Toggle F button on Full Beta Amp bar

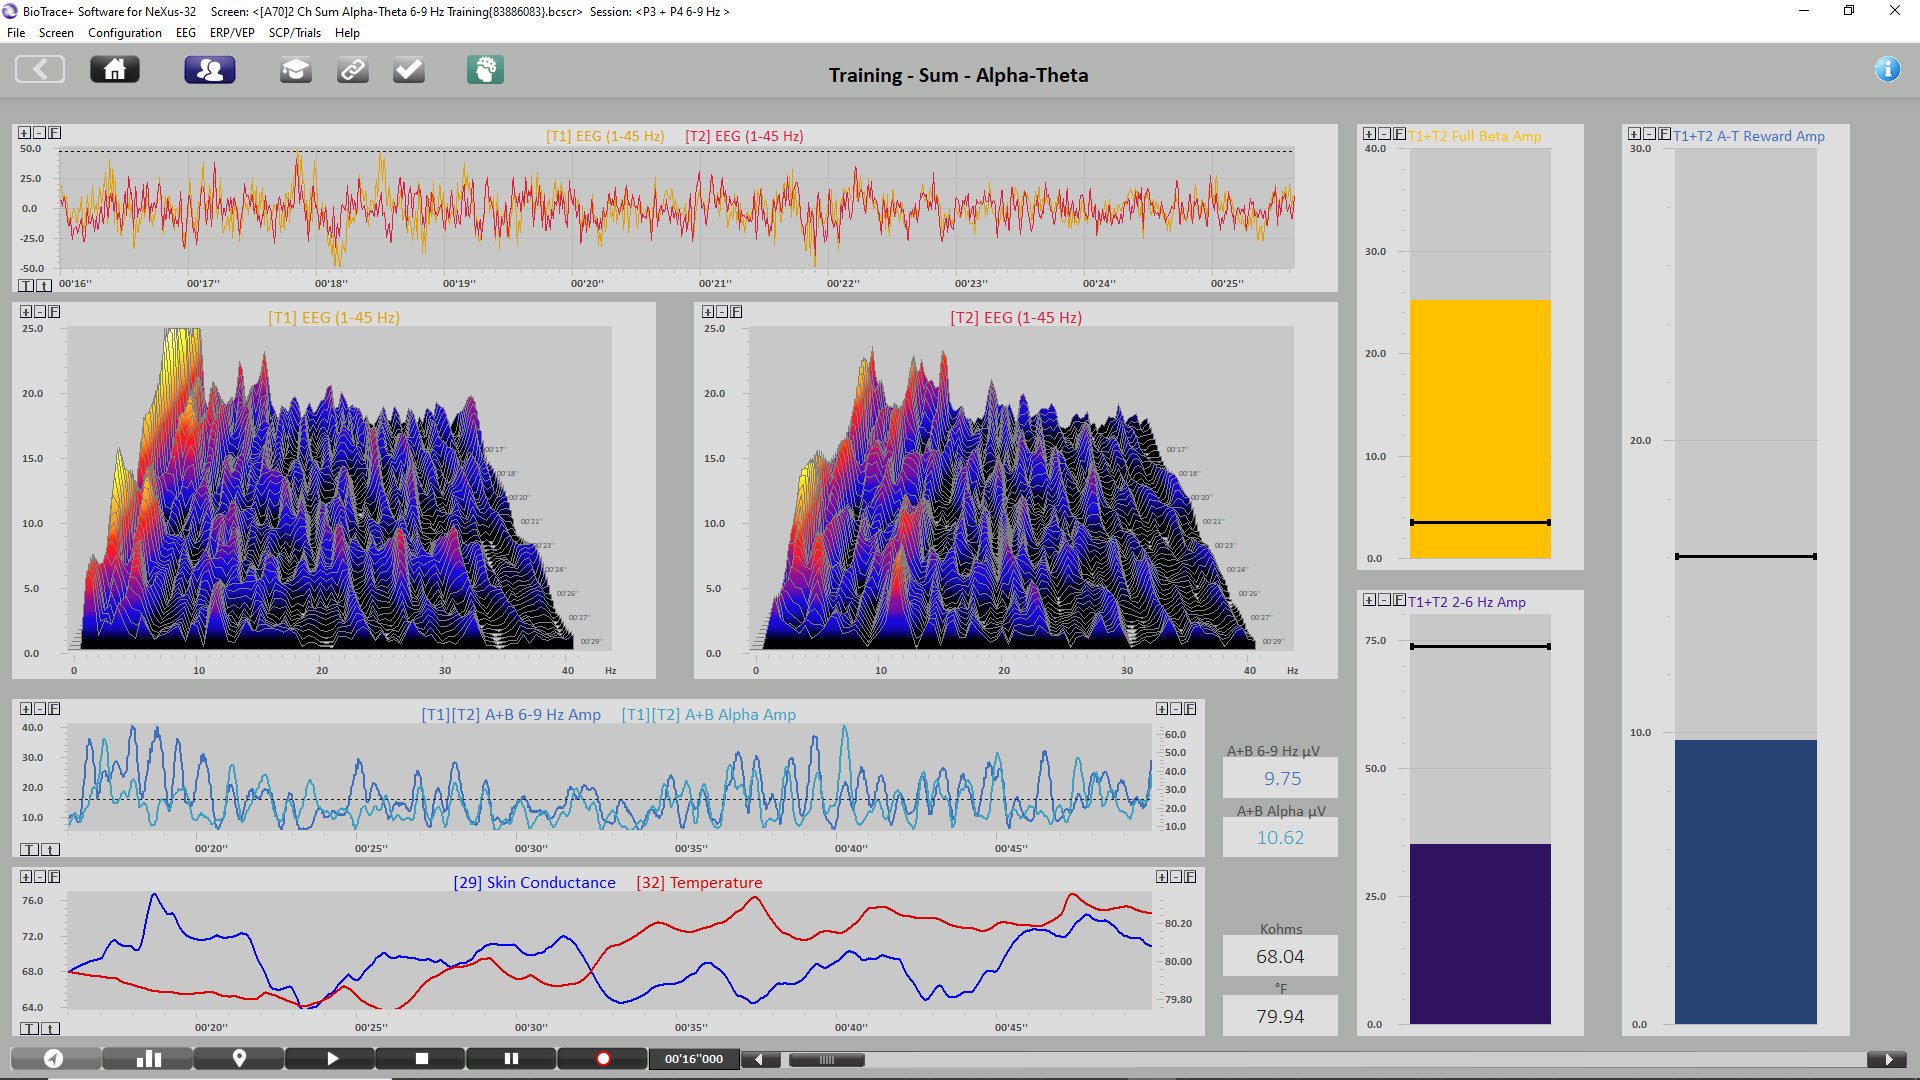pyautogui.click(x=1399, y=134)
